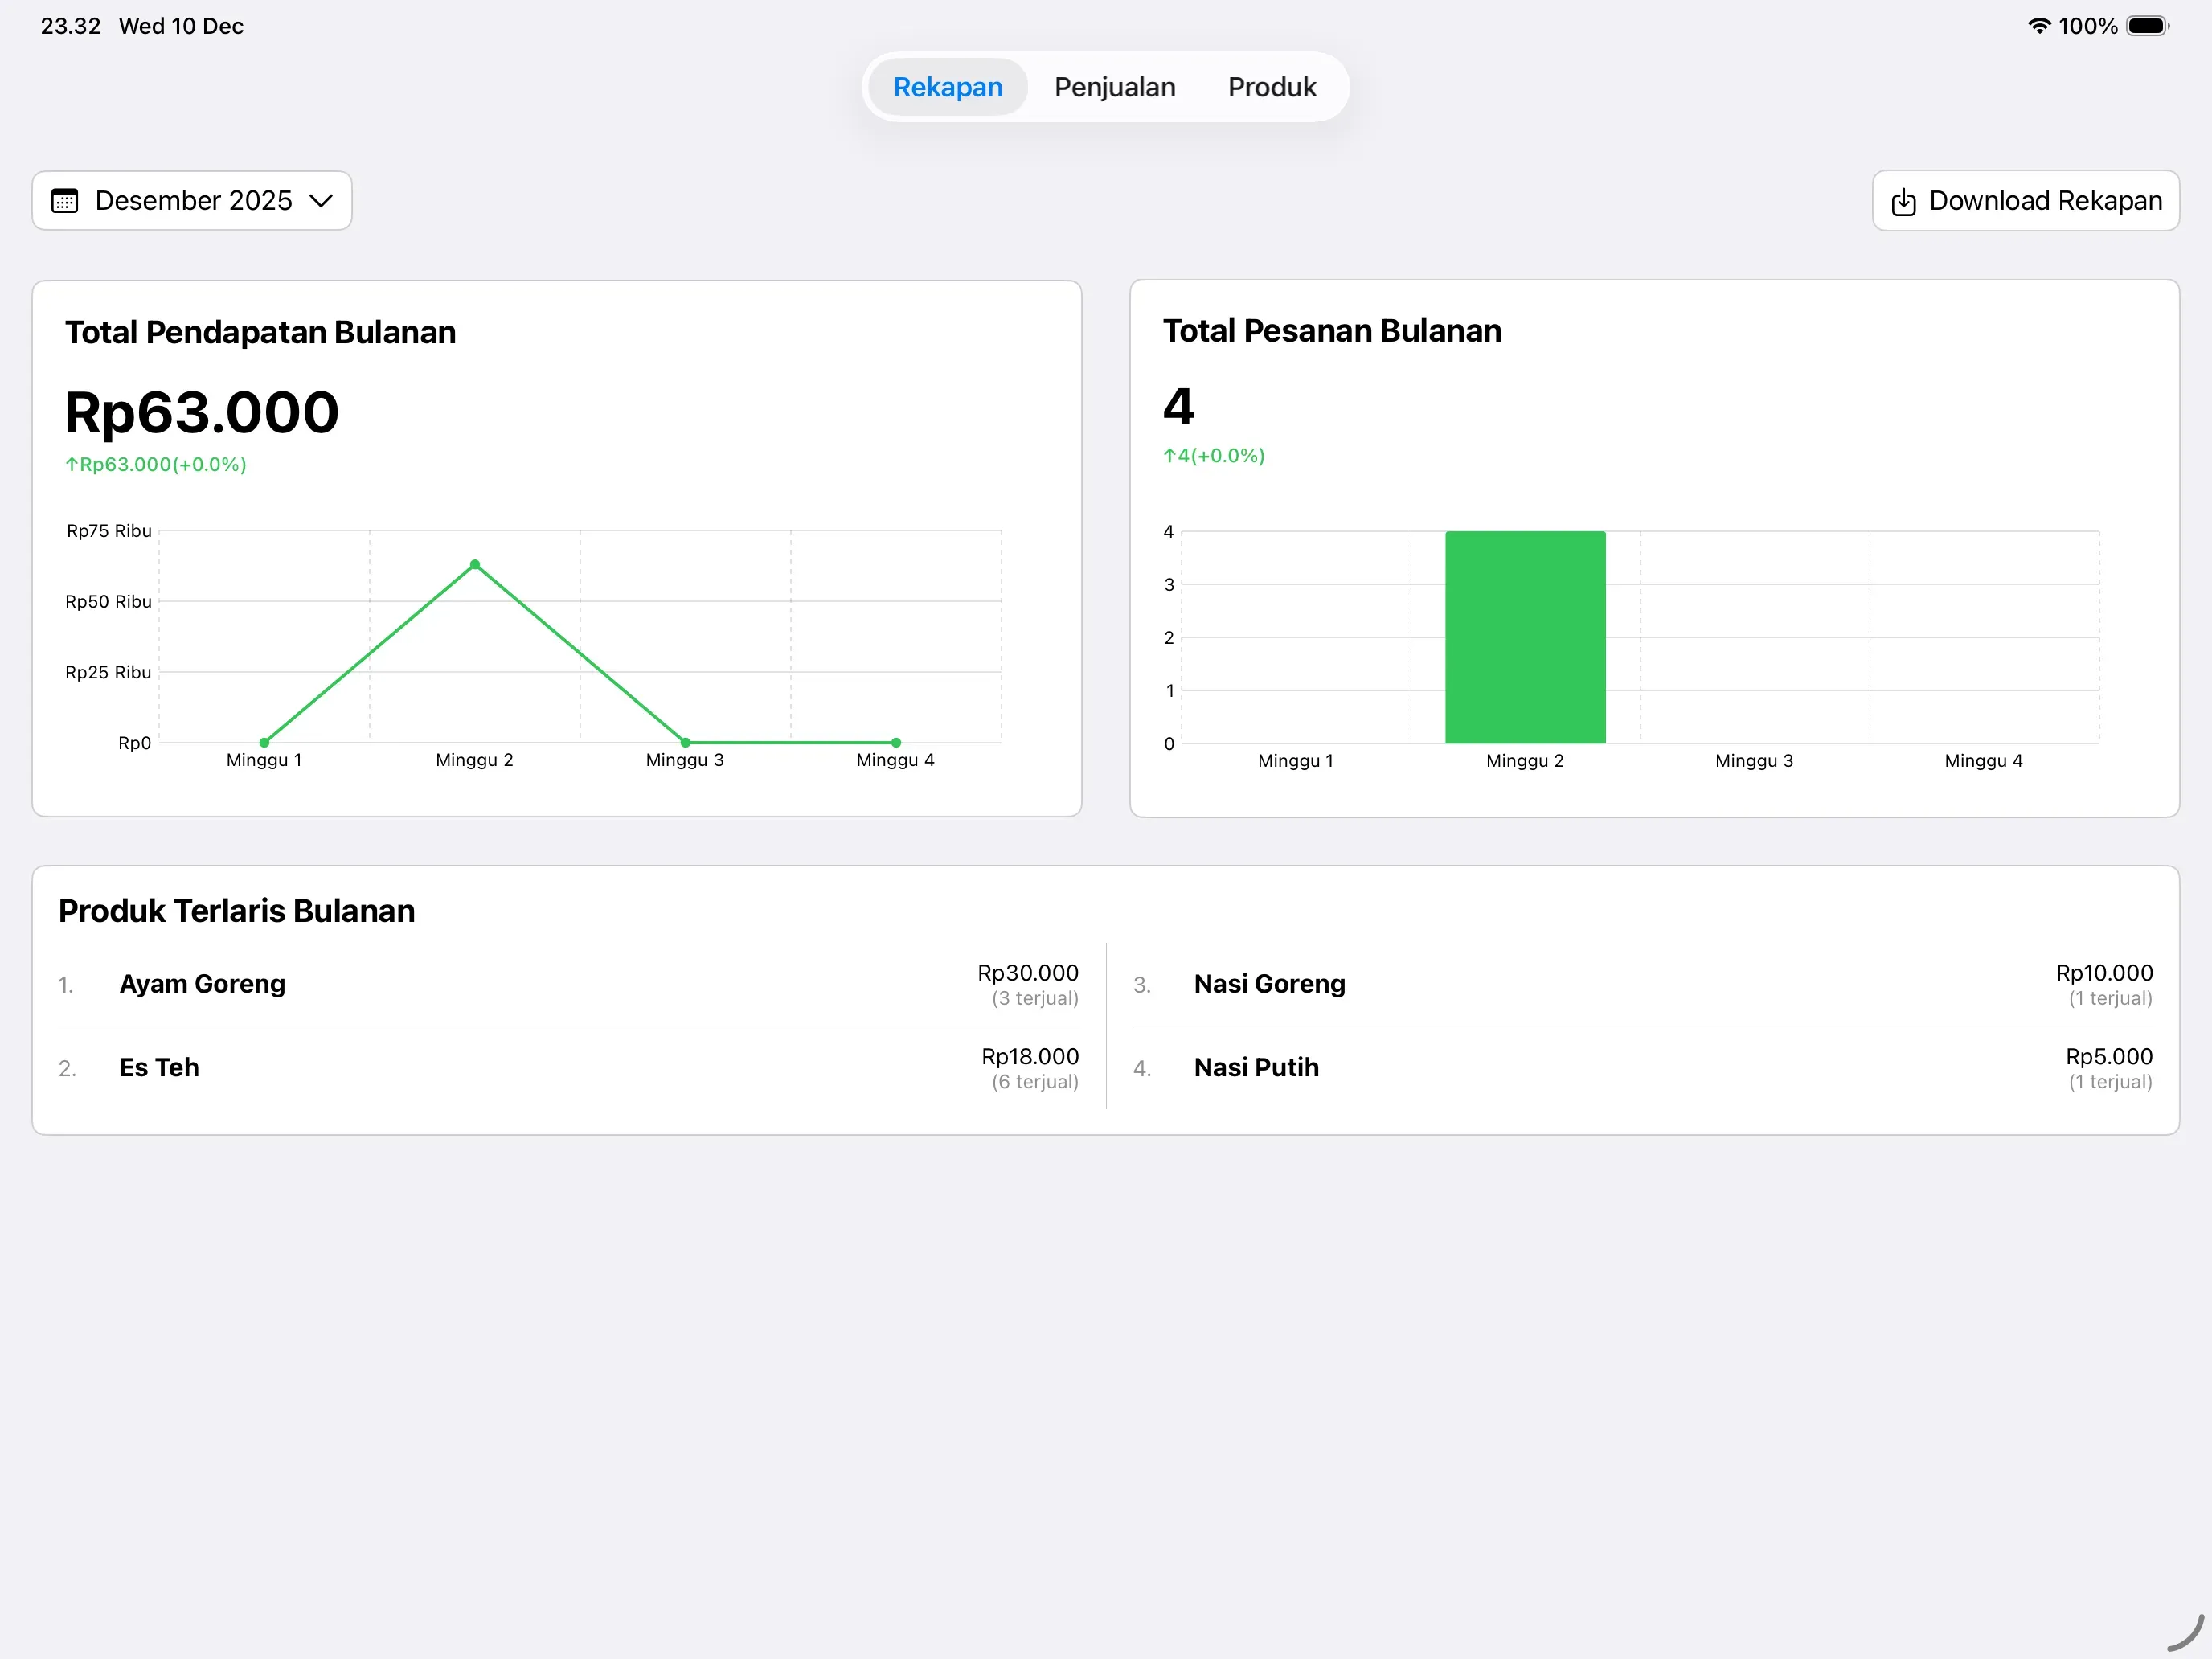Expand the Desember 2025 chevron dropdown

[x=321, y=201]
